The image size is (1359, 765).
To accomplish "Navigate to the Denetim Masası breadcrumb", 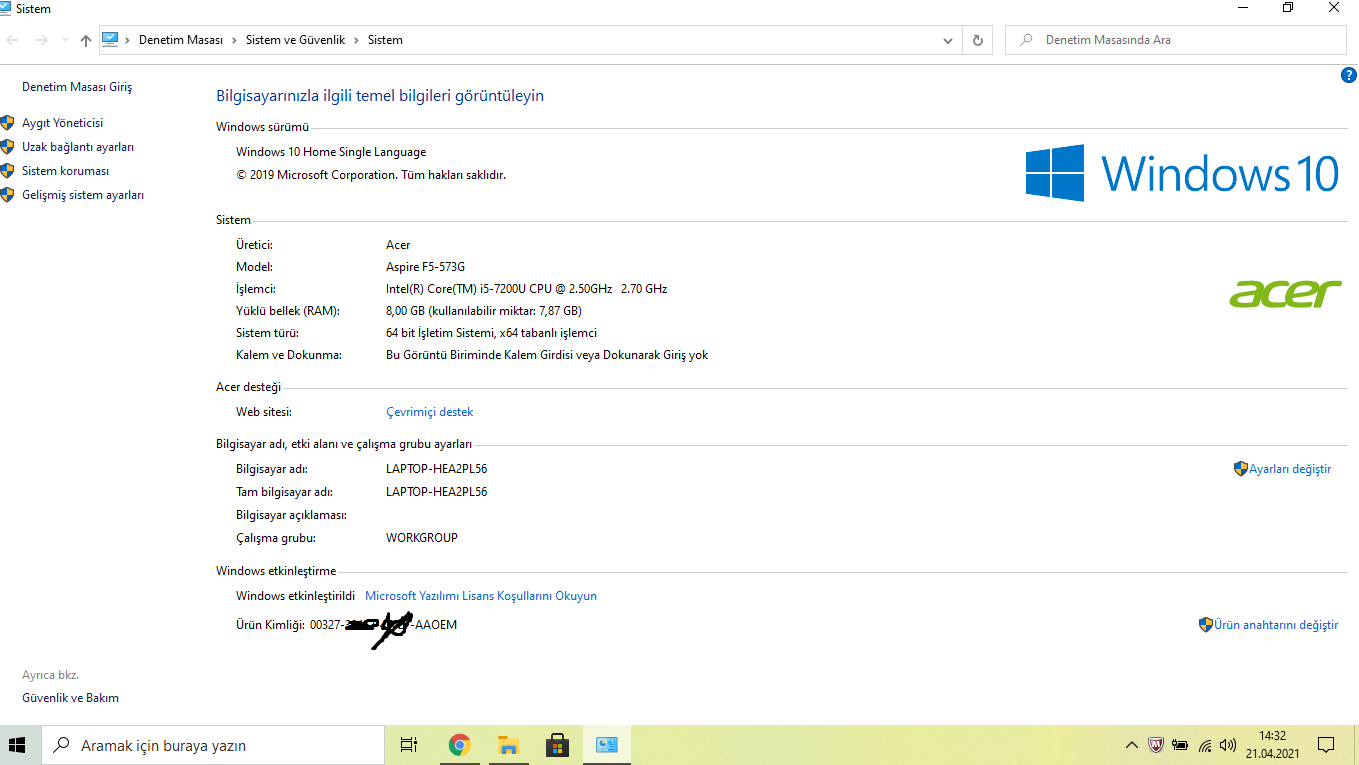I will click(x=181, y=40).
